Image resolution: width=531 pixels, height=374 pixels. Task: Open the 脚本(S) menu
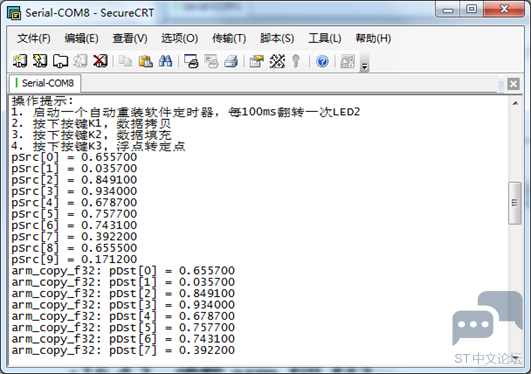(277, 38)
